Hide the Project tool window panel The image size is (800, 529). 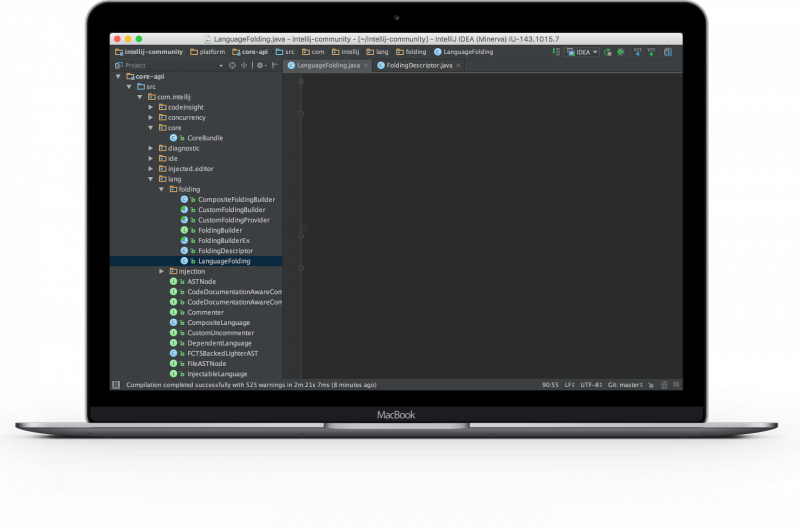(x=274, y=65)
